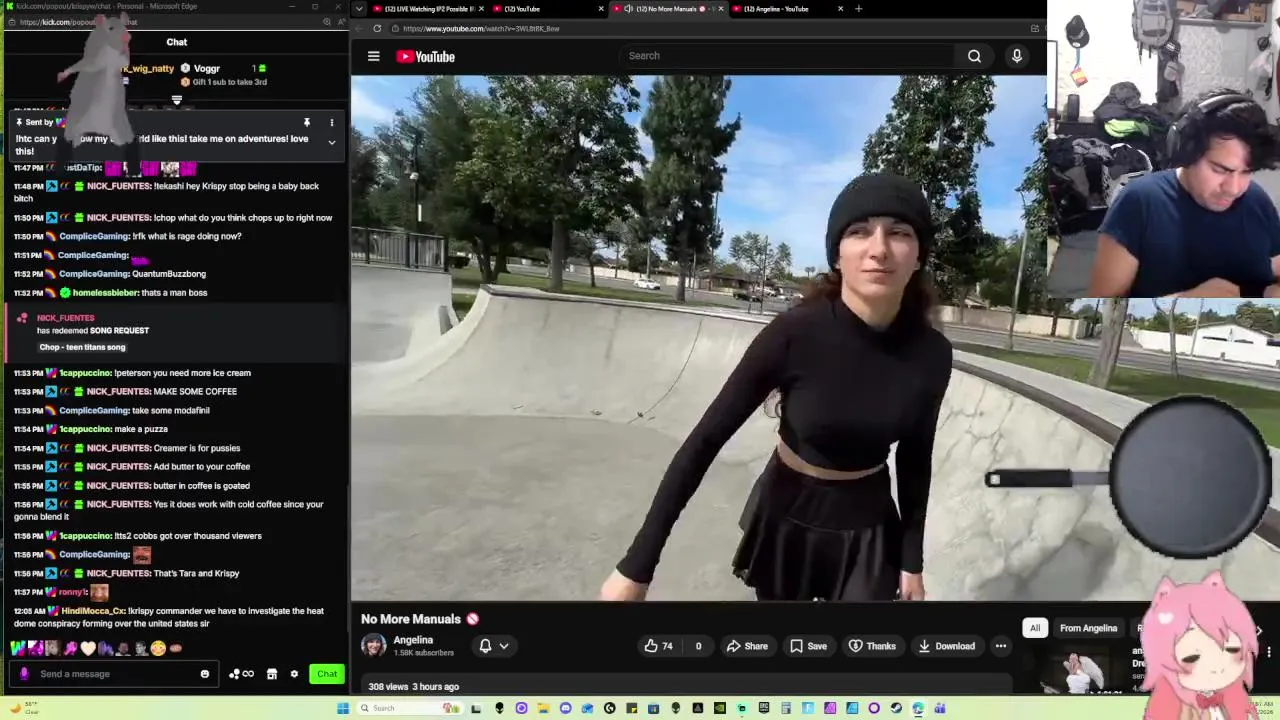Viewport: 1280px width, 720px height.
Task: Select the heart emote in quick emotes
Action: pos(88,648)
